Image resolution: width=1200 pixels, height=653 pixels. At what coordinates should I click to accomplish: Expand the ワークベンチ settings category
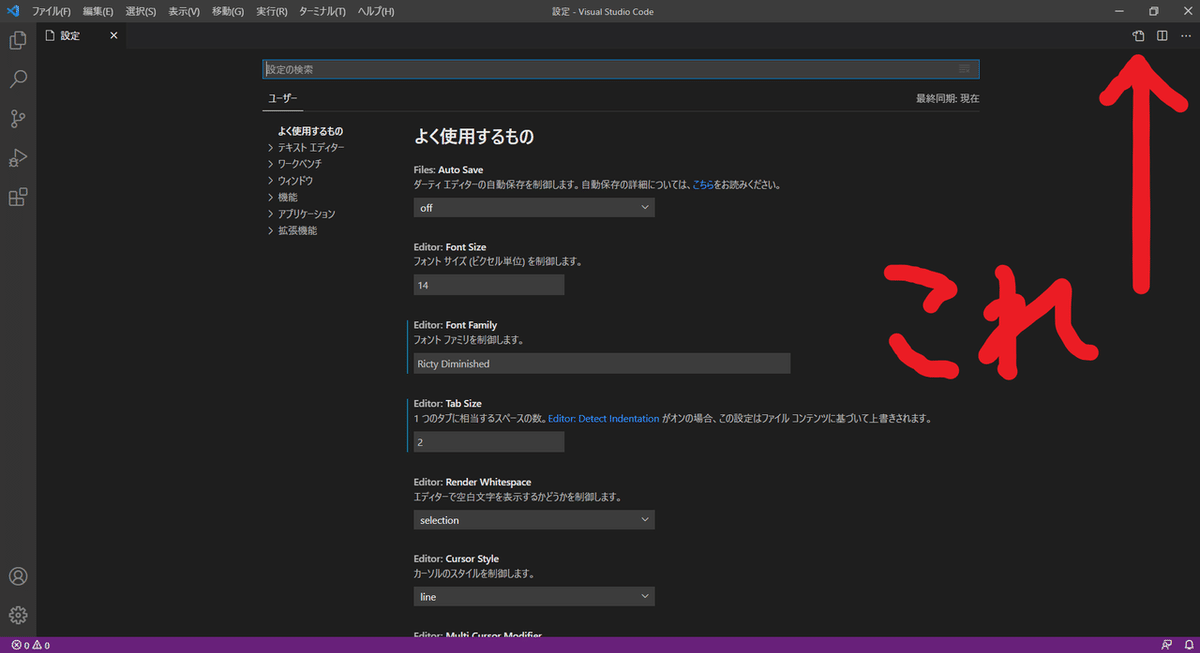click(x=295, y=163)
